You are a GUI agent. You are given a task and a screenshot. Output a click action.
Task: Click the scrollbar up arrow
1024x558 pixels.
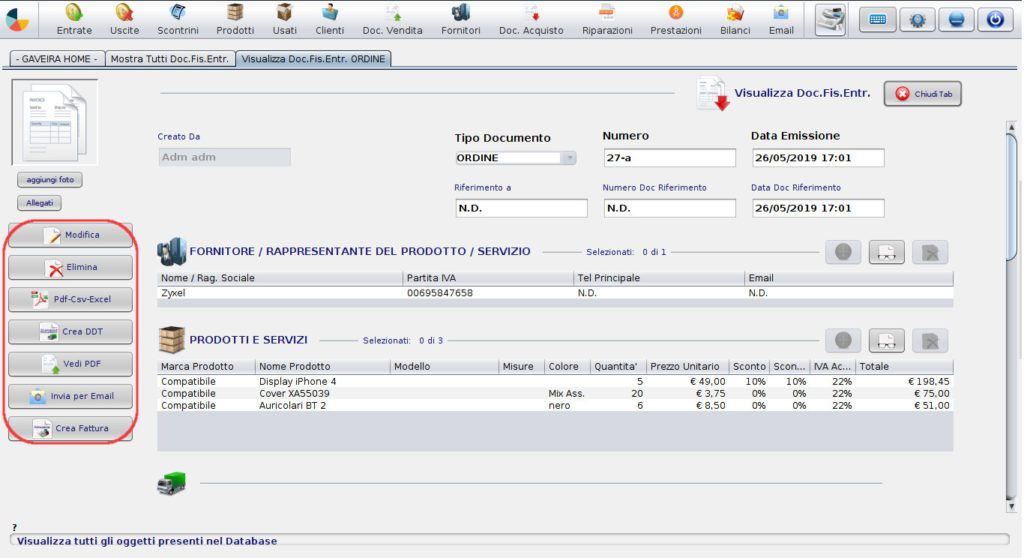[1011, 127]
